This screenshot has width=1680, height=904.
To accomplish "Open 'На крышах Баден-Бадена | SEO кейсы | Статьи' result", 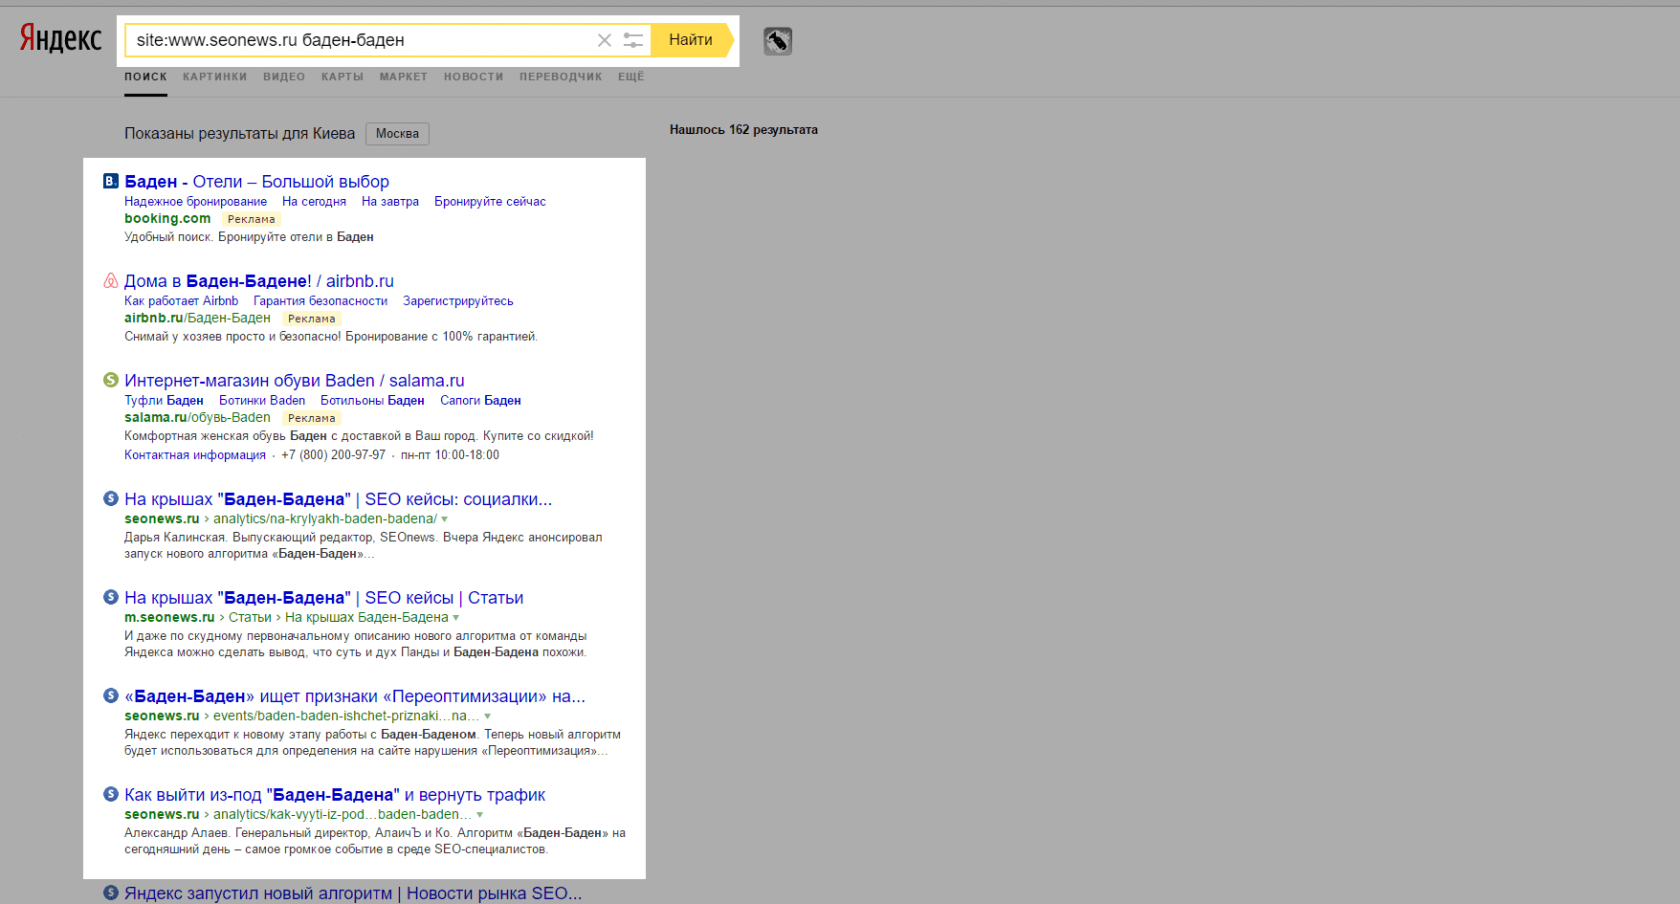I will [324, 598].
